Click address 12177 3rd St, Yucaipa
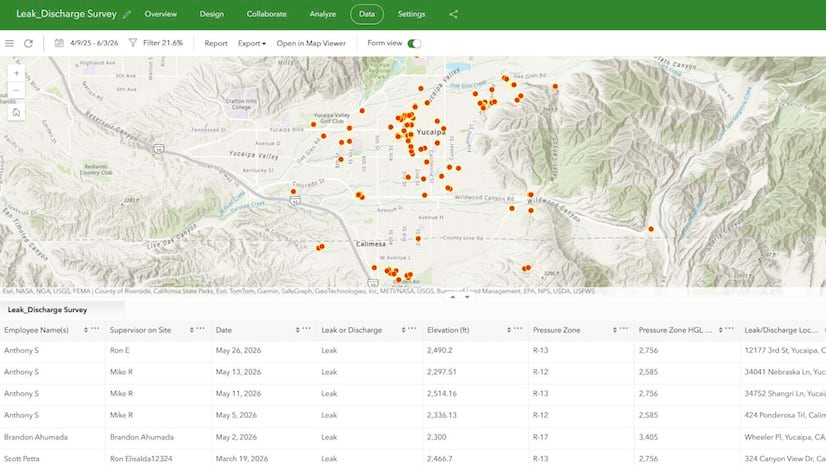This screenshot has width=826, height=465. click(785, 350)
